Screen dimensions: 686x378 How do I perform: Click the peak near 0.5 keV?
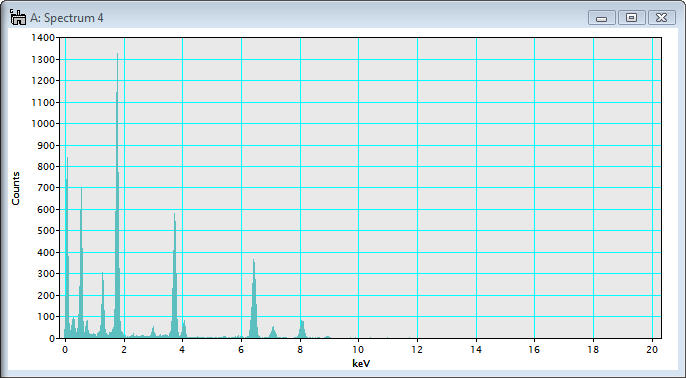pos(81,262)
